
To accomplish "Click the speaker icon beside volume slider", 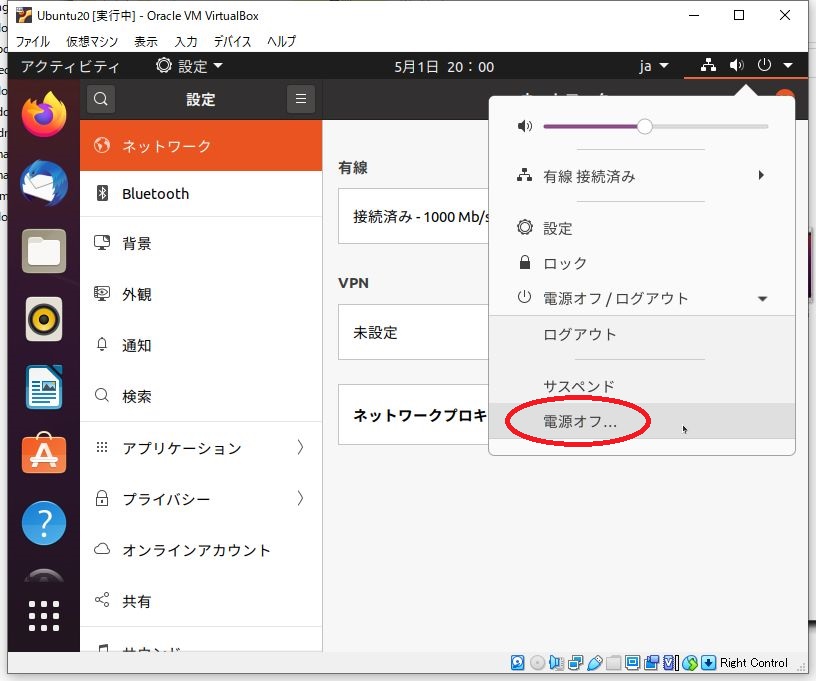I will [x=525, y=126].
